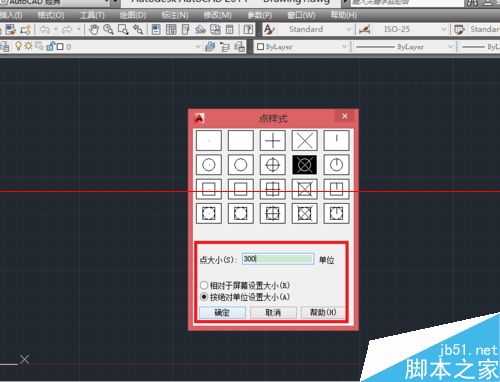500x382 pixels.
Task: Open the undo history dropdown arrow
Action: click(x=56, y=29)
